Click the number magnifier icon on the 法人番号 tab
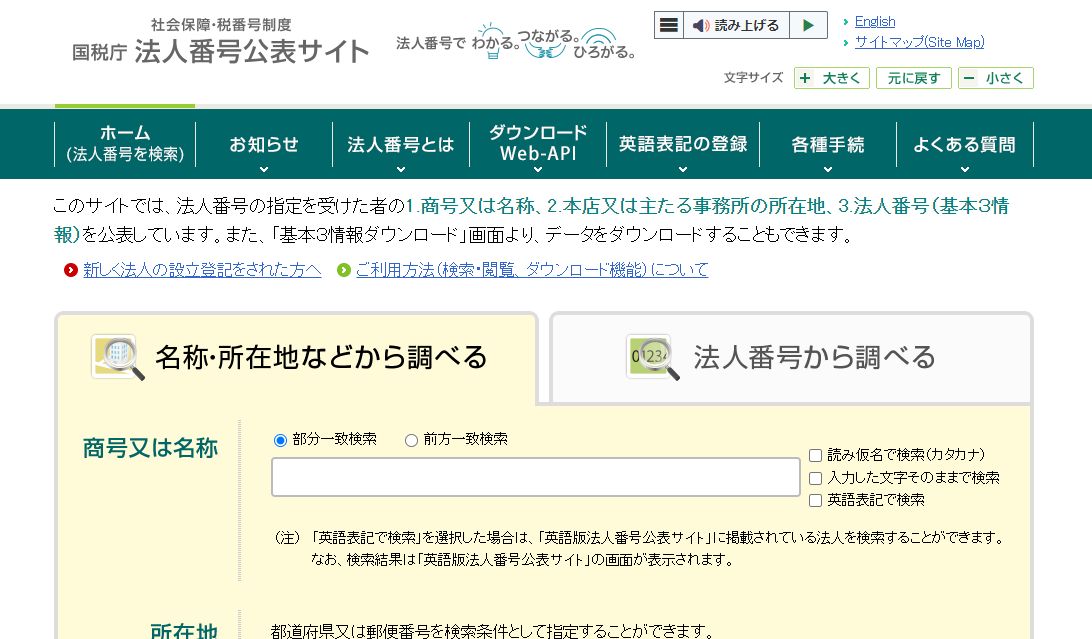 coord(653,357)
